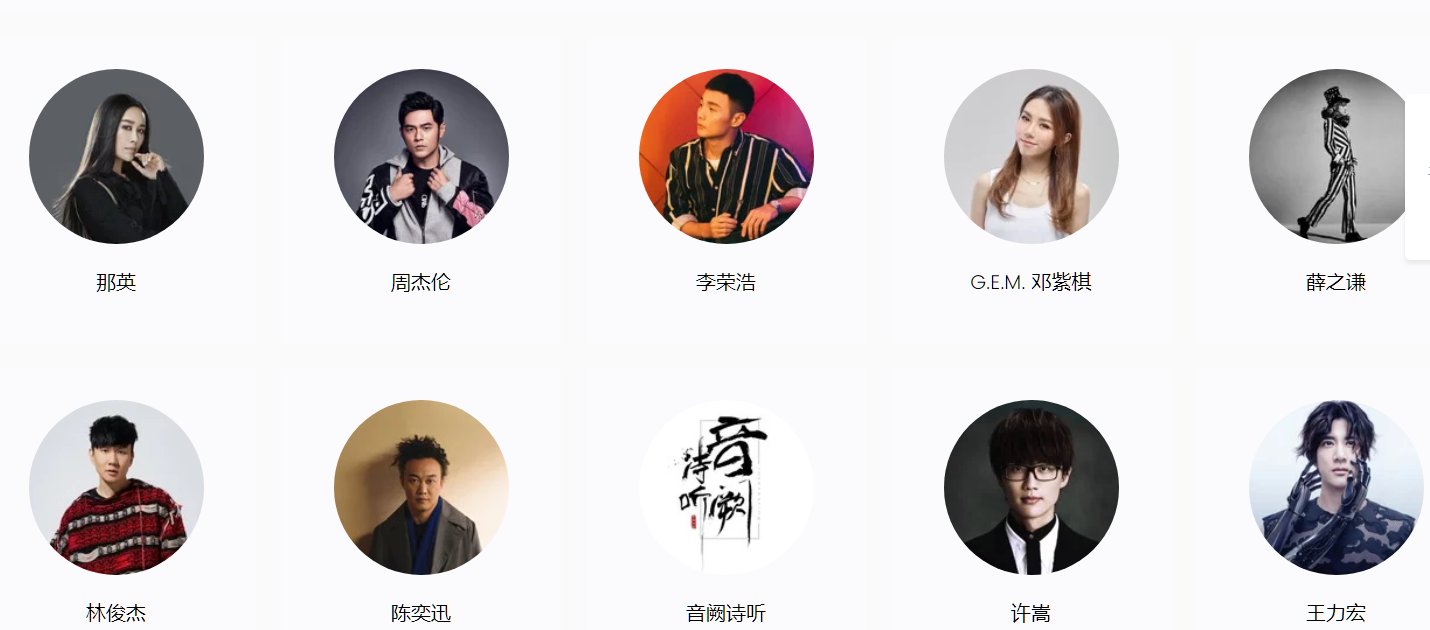This screenshot has width=1430, height=630.
Task: Open 音阙诗听 calligraphy logo avatar
Action: pos(726,487)
